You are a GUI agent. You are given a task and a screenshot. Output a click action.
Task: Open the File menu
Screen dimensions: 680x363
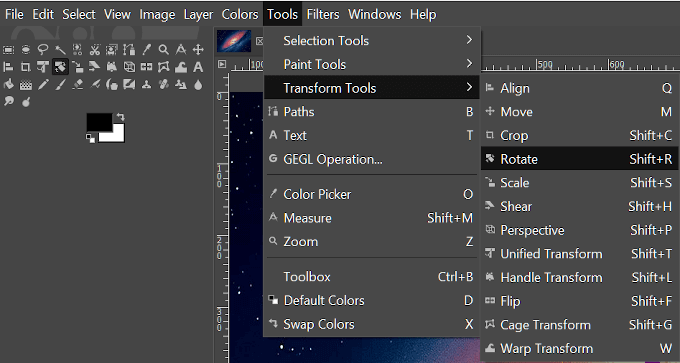pyautogui.click(x=14, y=14)
